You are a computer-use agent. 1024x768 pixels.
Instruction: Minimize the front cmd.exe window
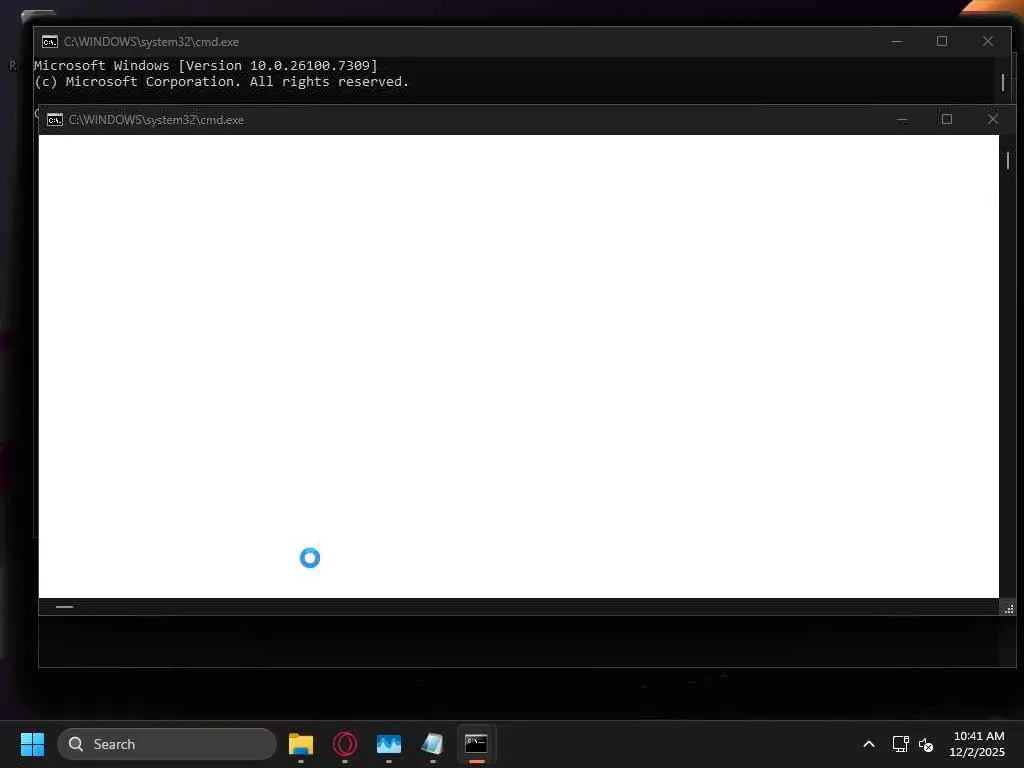pos(902,120)
